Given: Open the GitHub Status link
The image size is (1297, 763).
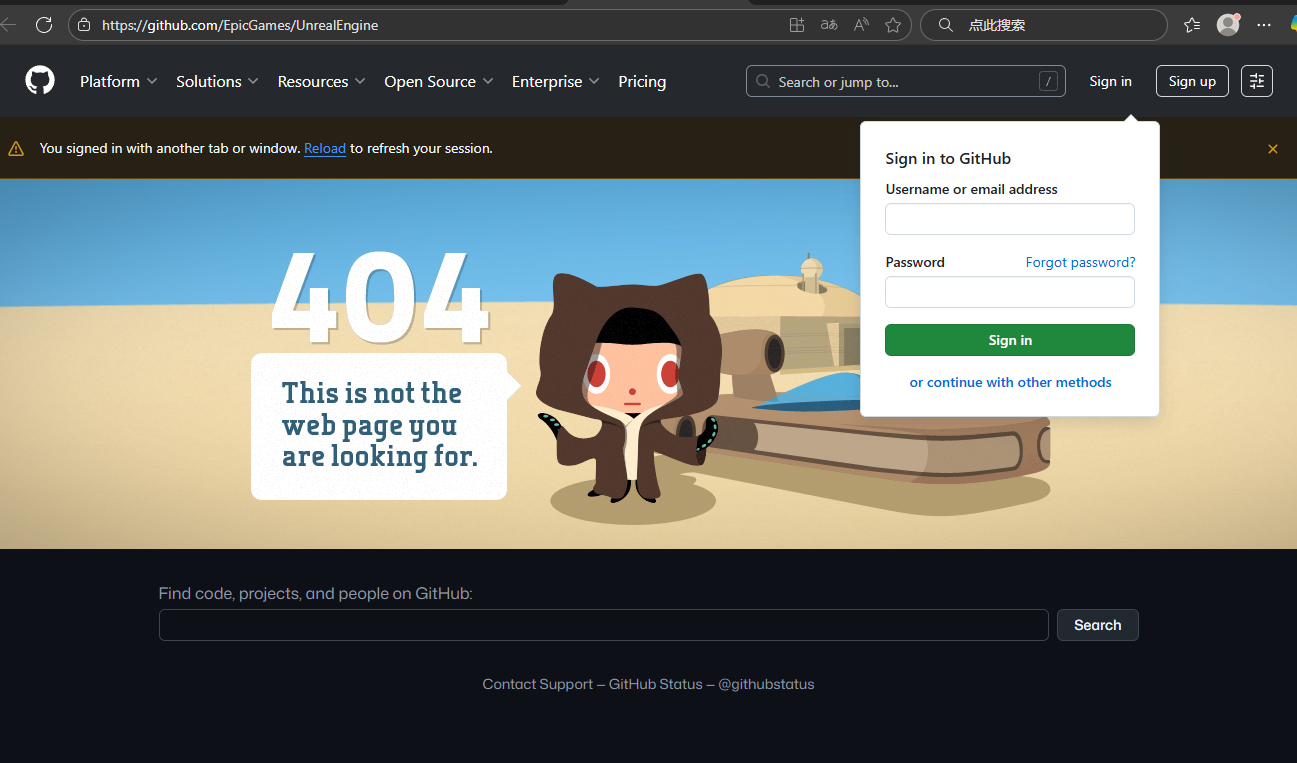Looking at the screenshot, I should (x=656, y=684).
